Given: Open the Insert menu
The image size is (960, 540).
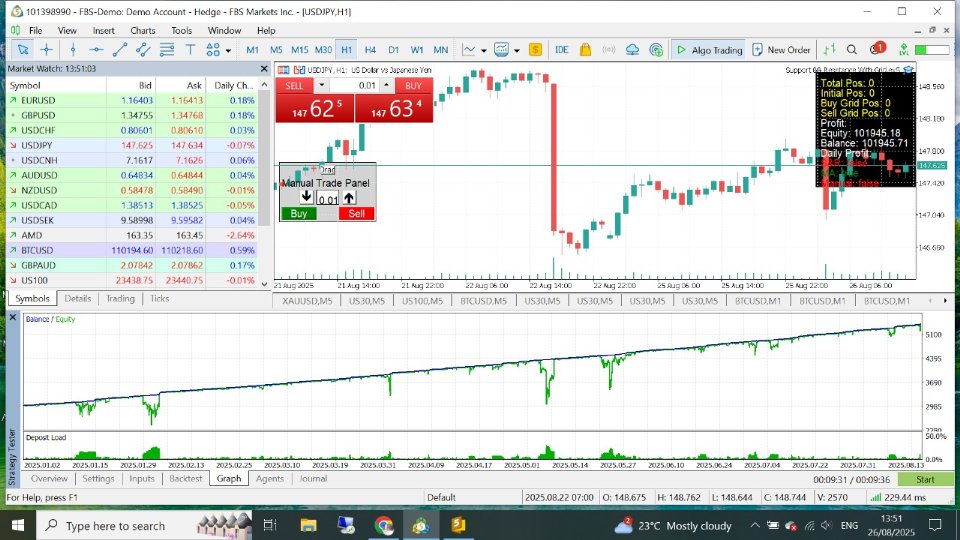Looking at the screenshot, I should point(103,31).
